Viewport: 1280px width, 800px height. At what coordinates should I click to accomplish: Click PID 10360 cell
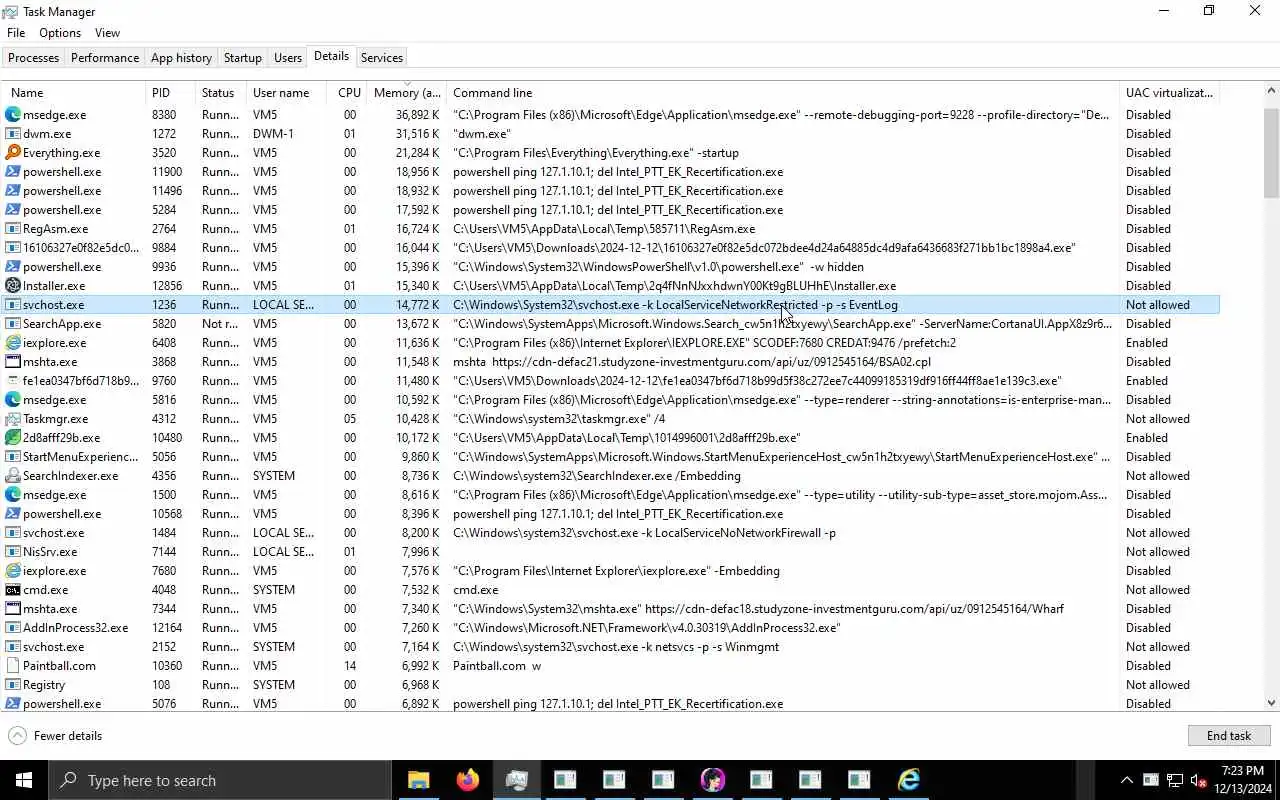[x=167, y=666]
